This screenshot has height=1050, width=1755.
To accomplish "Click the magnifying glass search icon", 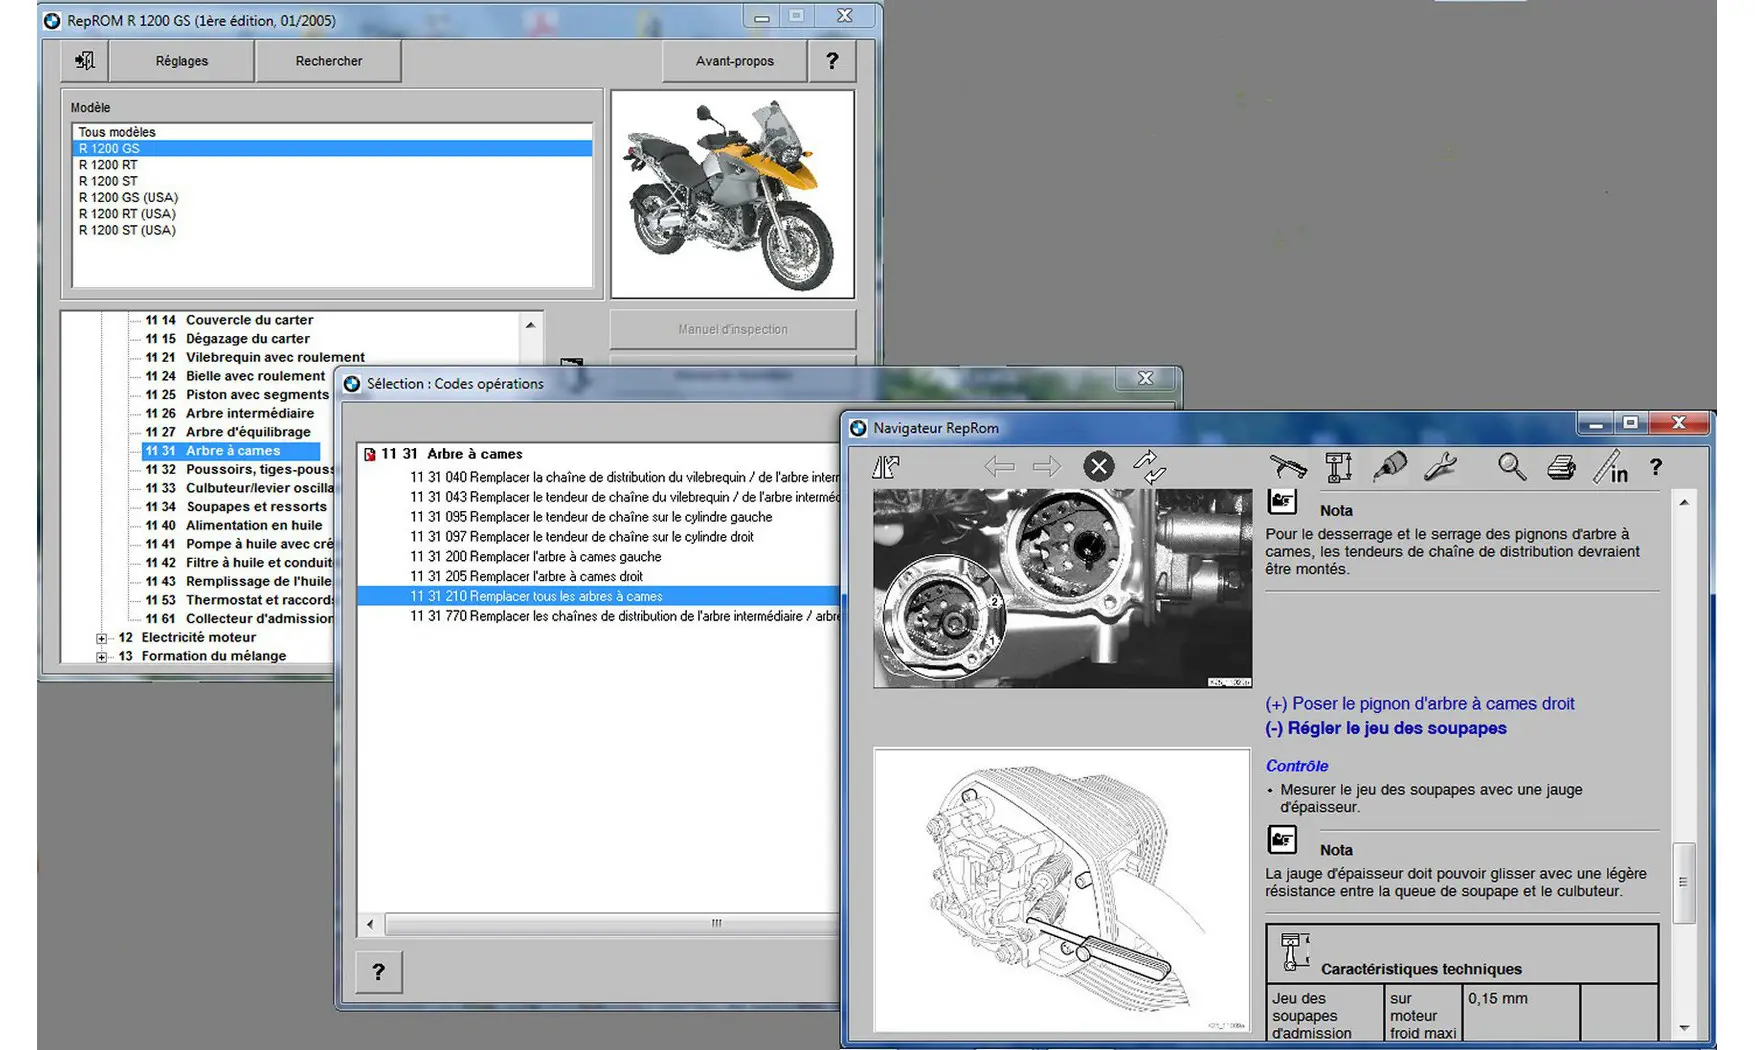I will [x=1511, y=466].
